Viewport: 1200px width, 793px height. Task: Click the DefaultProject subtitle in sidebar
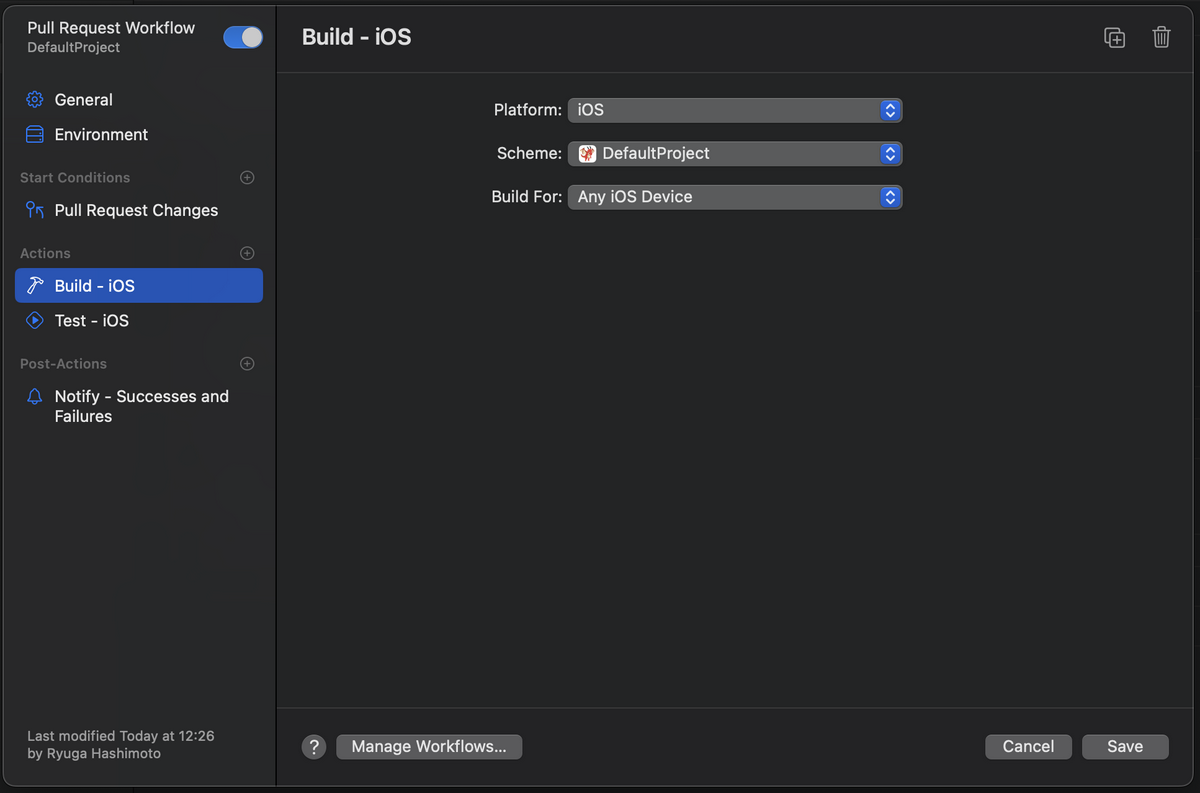74,48
